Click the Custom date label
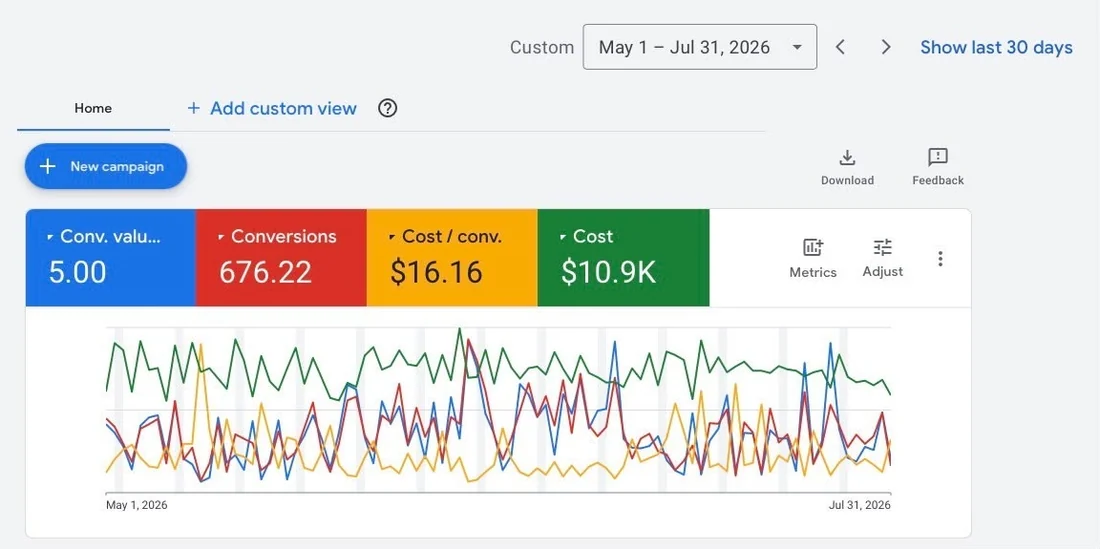Screen dimensions: 1100x549 point(542,47)
